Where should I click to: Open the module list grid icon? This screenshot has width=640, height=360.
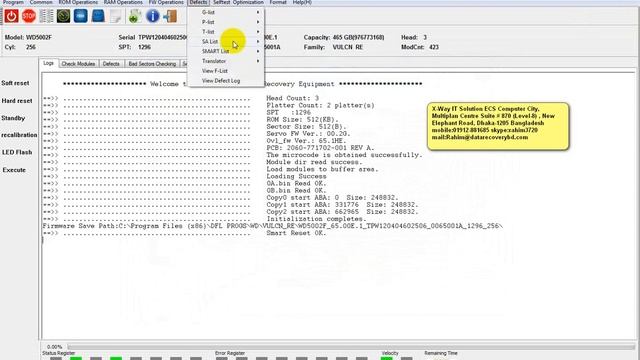point(46,16)
